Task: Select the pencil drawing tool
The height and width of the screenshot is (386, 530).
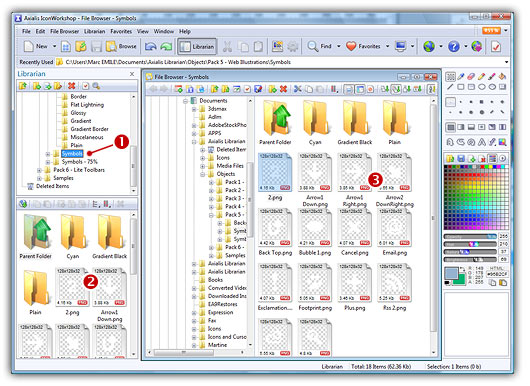Action: pos(481,77)
